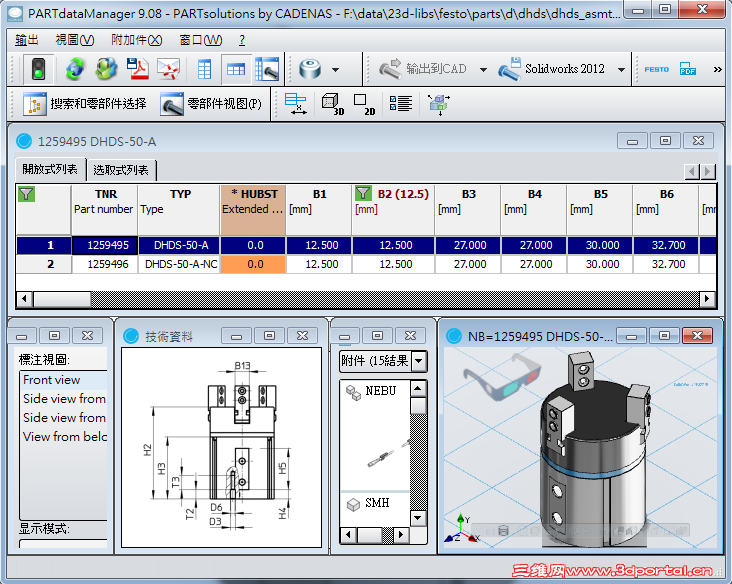Toggle the table with part preview icon
Viewport: 732px width, 584px height.
267,70
